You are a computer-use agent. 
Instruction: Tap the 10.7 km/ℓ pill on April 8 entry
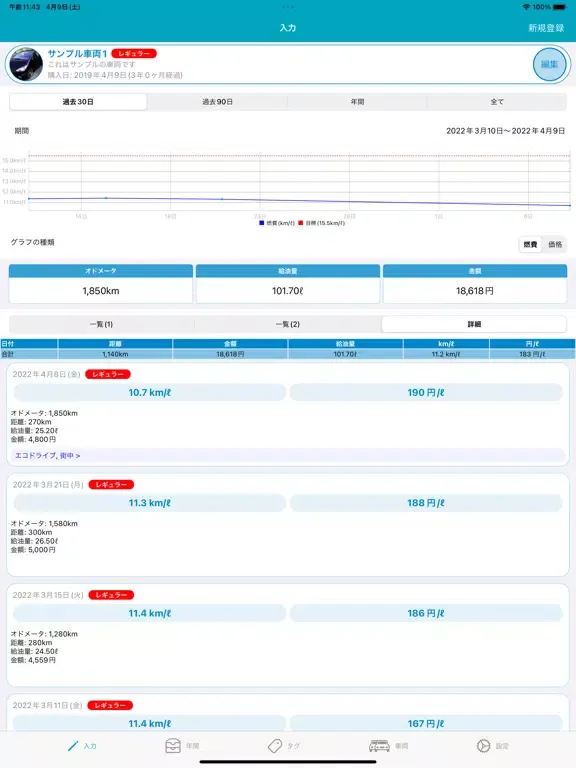point(149,392)
